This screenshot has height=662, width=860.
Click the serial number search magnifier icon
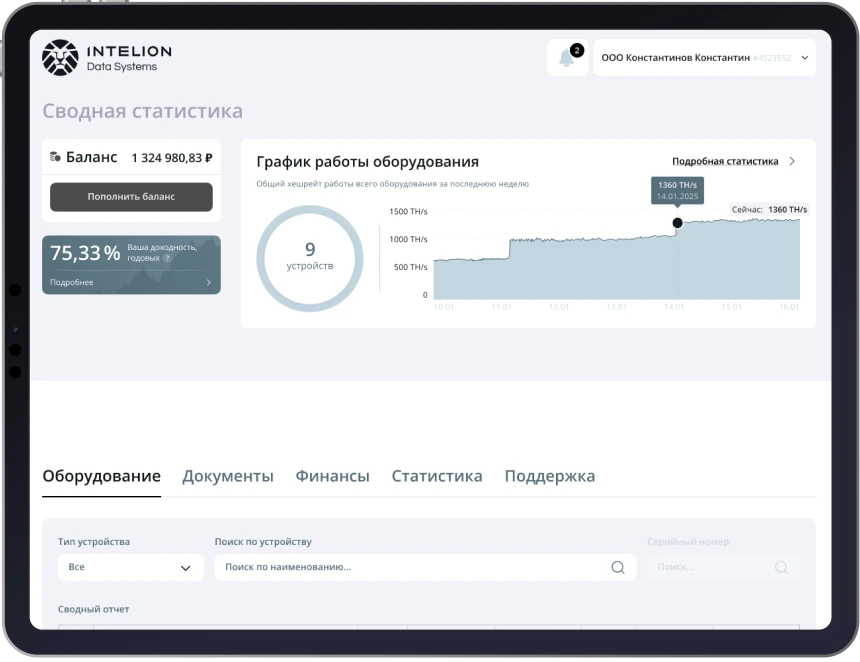(781, 567)
